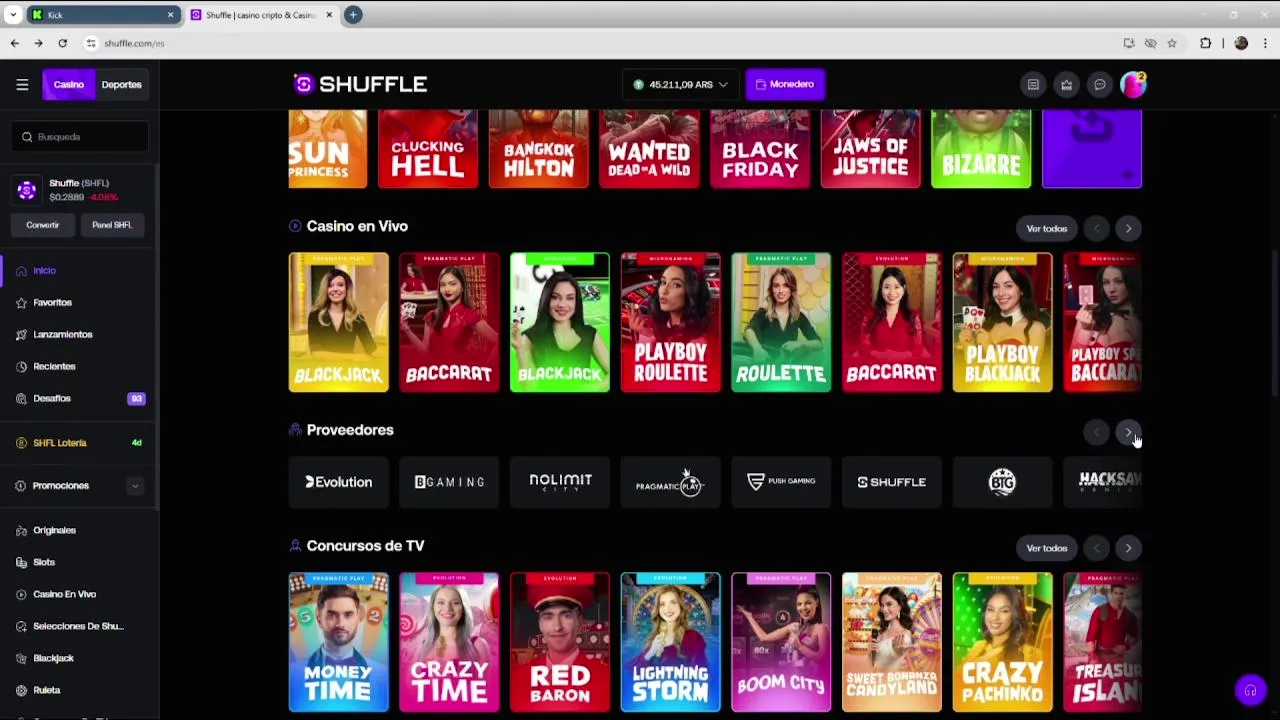Open the live support headset button
The width and height of the screenshot is (1280, 720).
[x=1250, y=690]
